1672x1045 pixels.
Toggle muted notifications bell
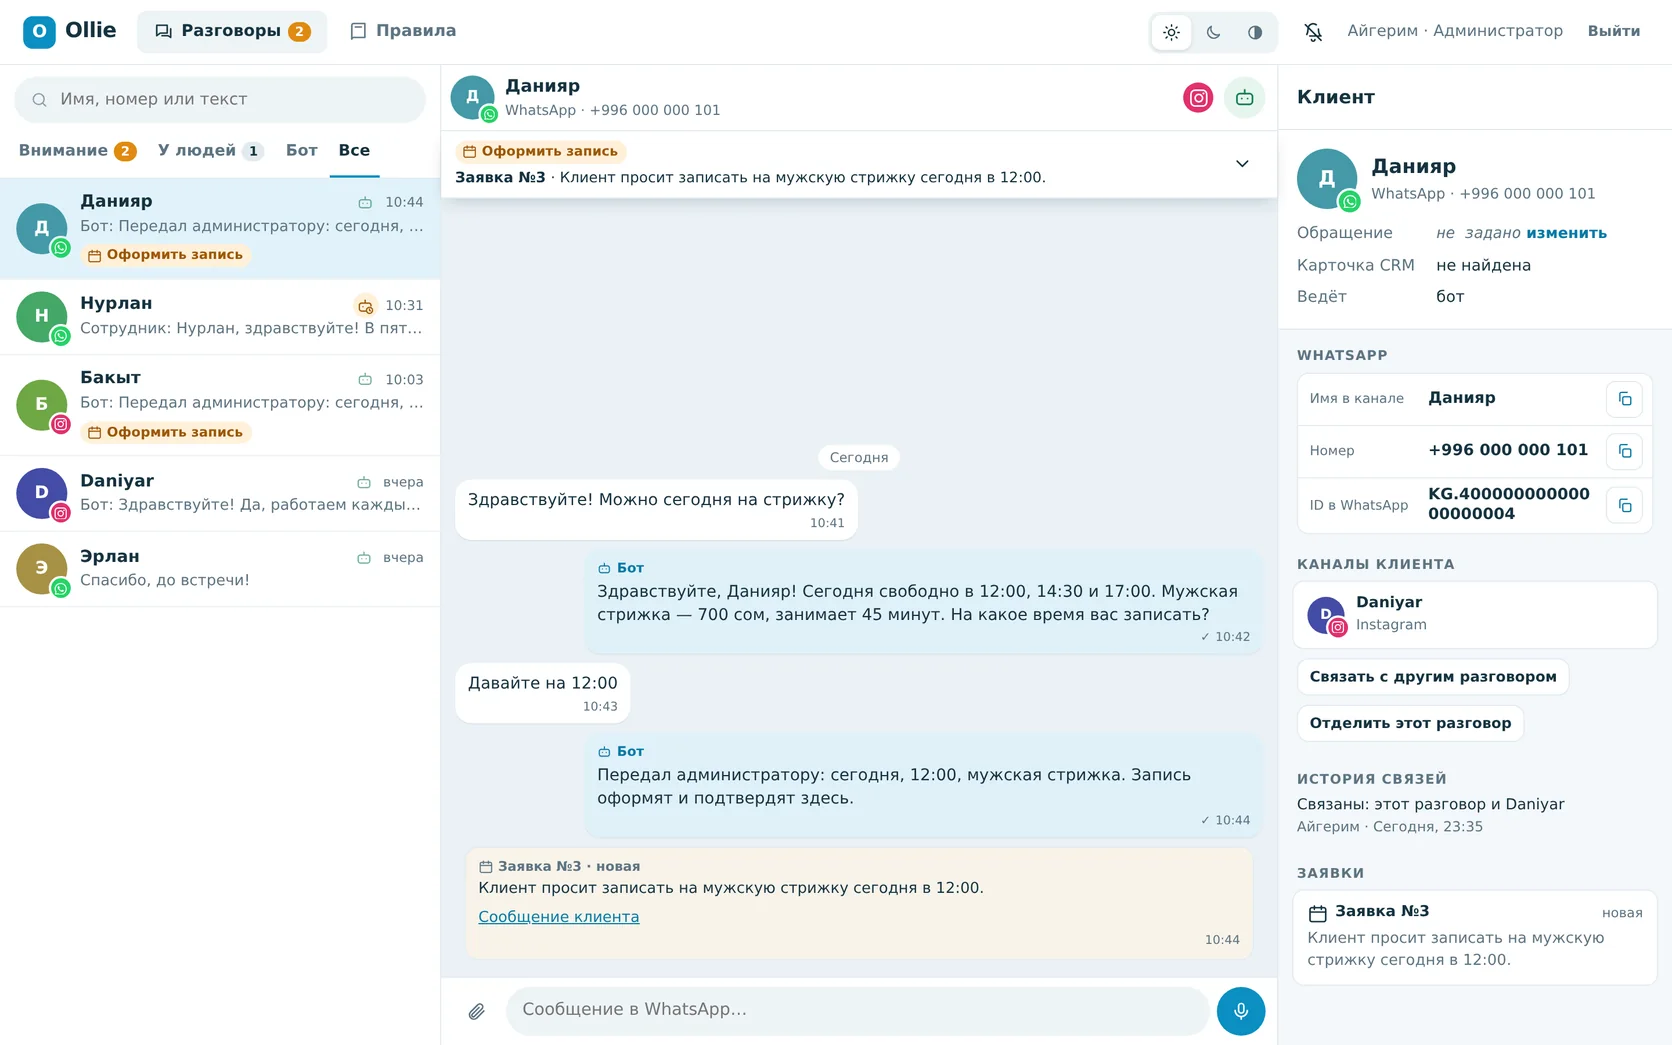click(1313, 32)
